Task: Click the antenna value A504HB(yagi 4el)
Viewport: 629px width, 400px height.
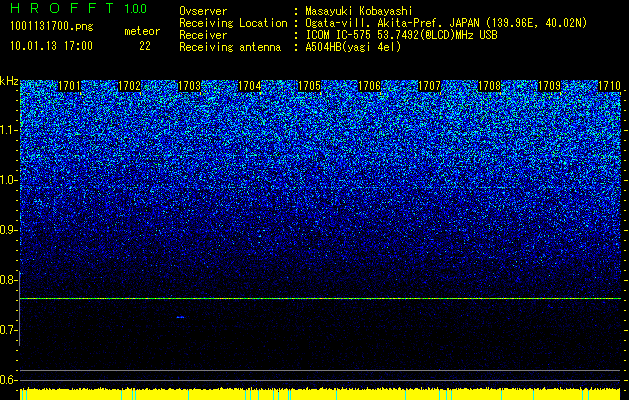Action: [x=353, y=47]
